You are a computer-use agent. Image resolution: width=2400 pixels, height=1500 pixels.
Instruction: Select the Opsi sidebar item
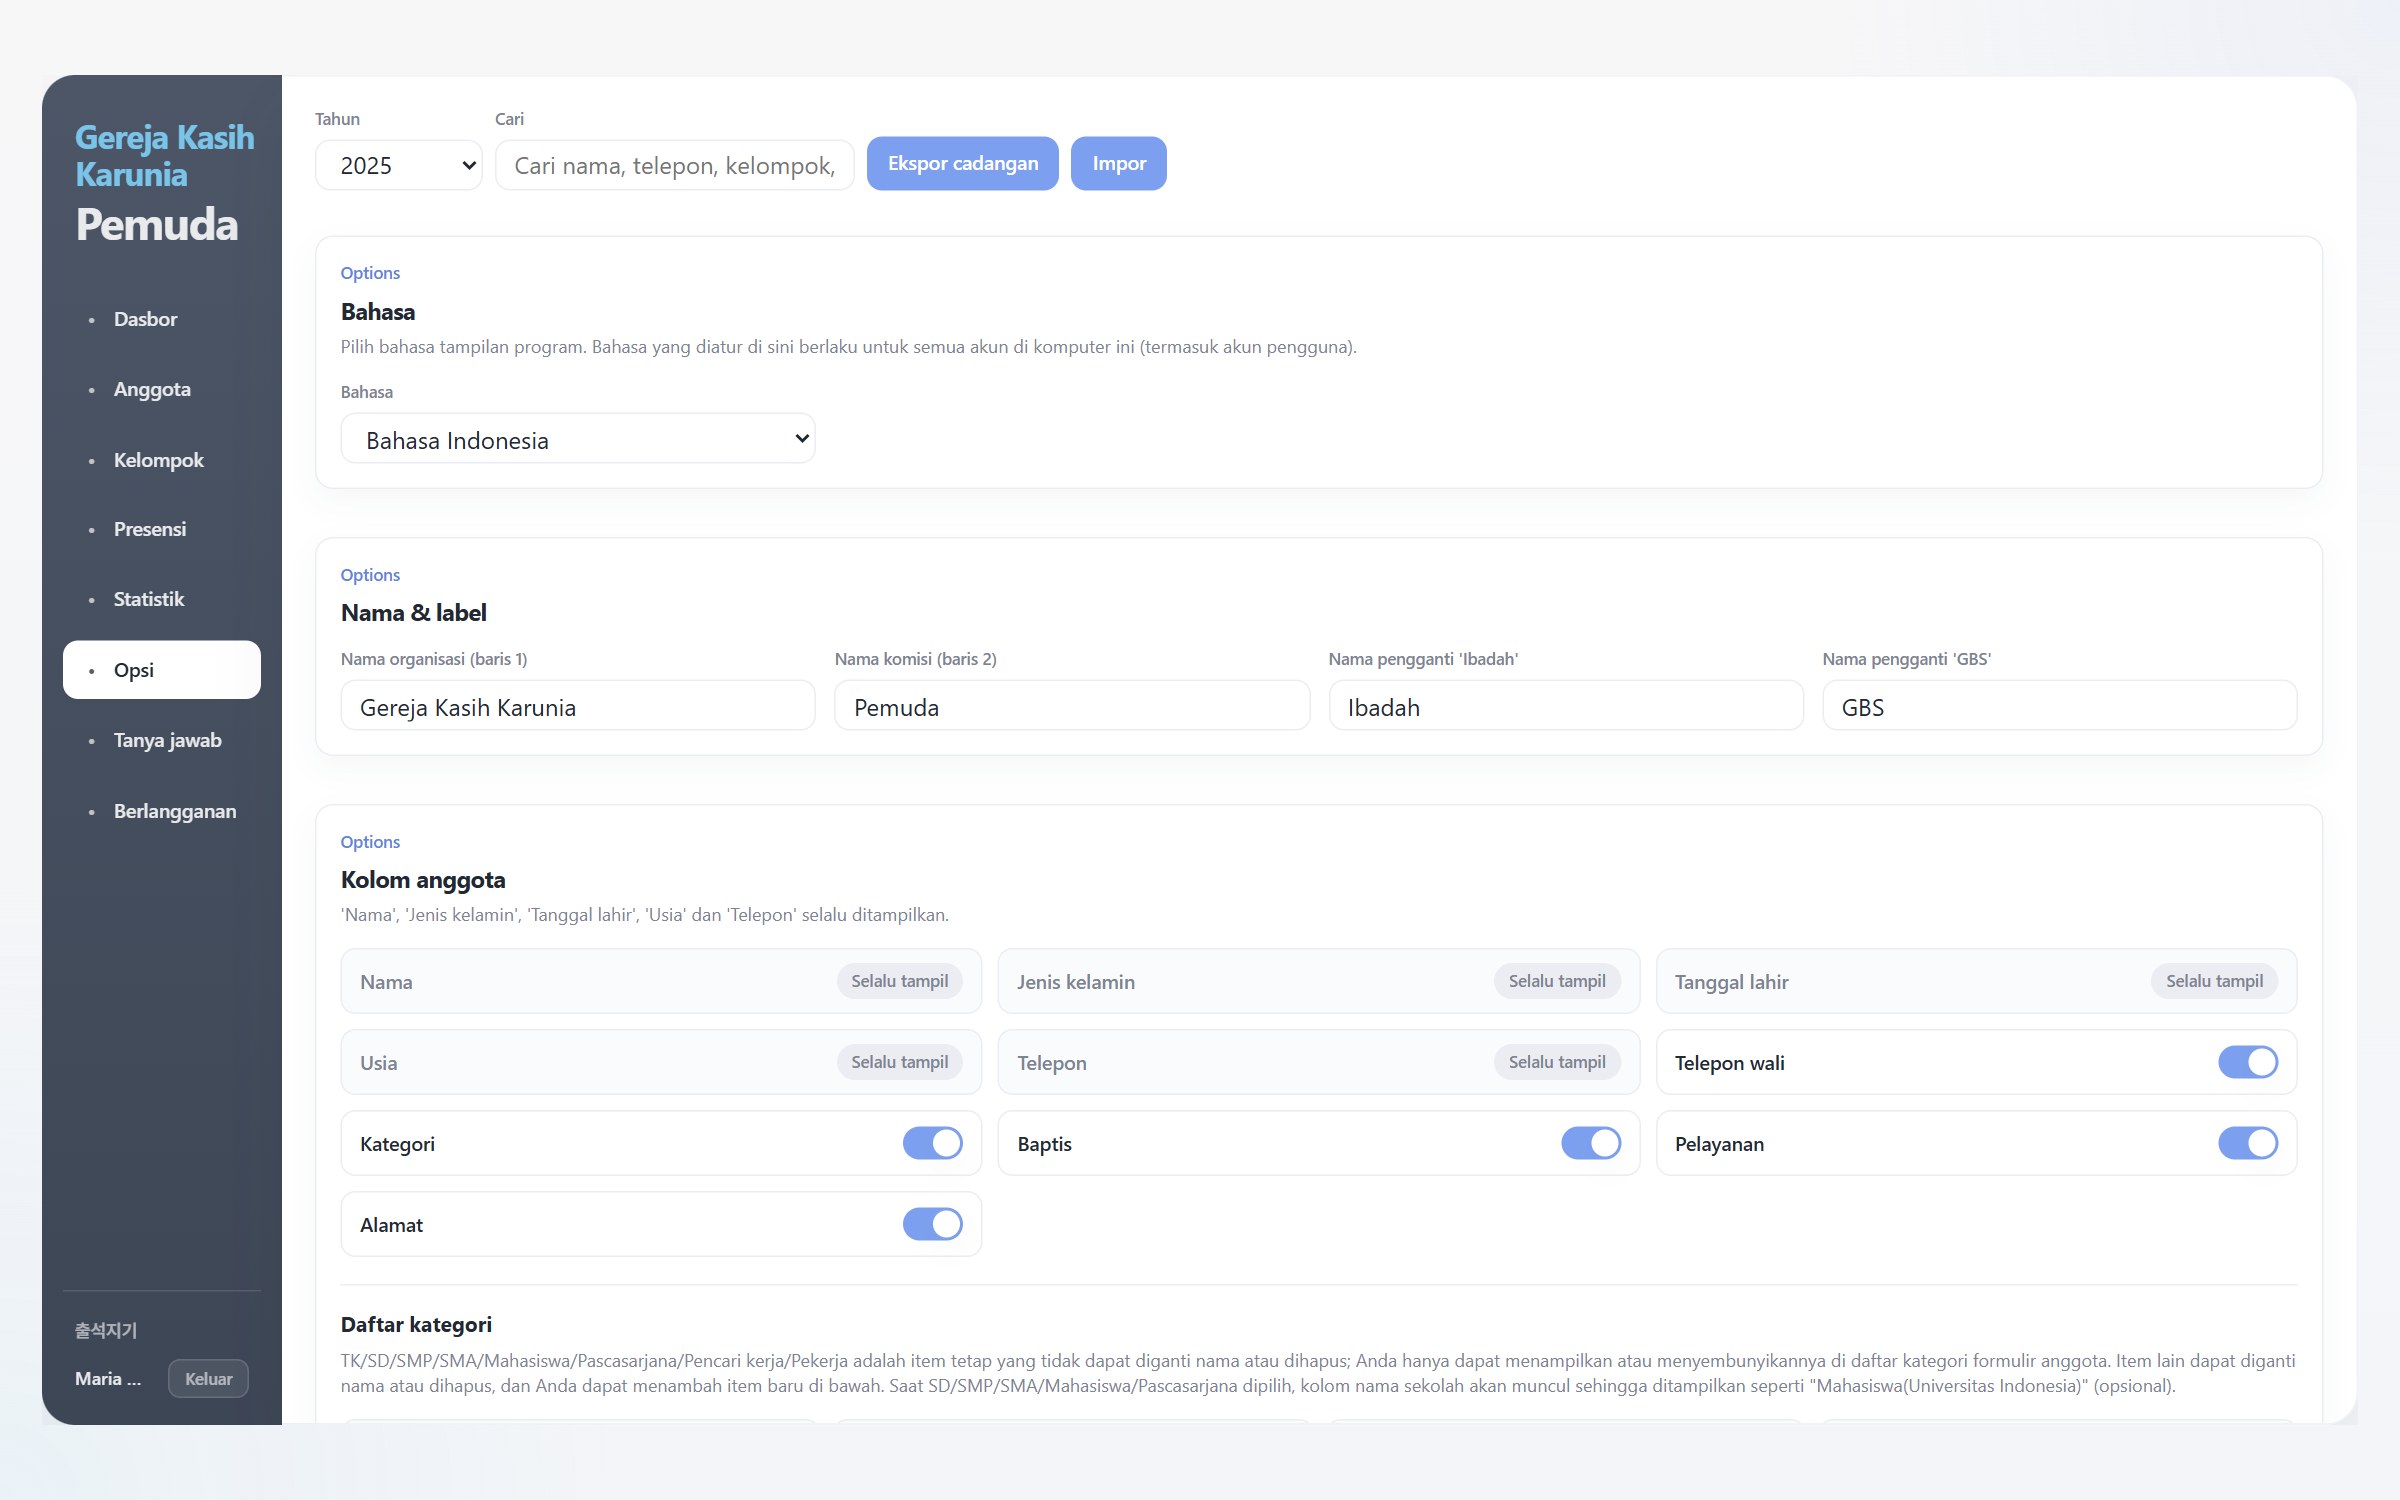[162, 670]
